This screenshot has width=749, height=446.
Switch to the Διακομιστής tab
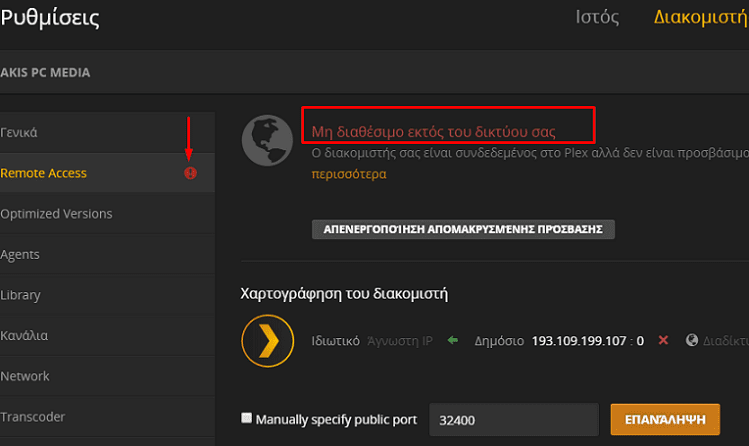pos(701,17)
